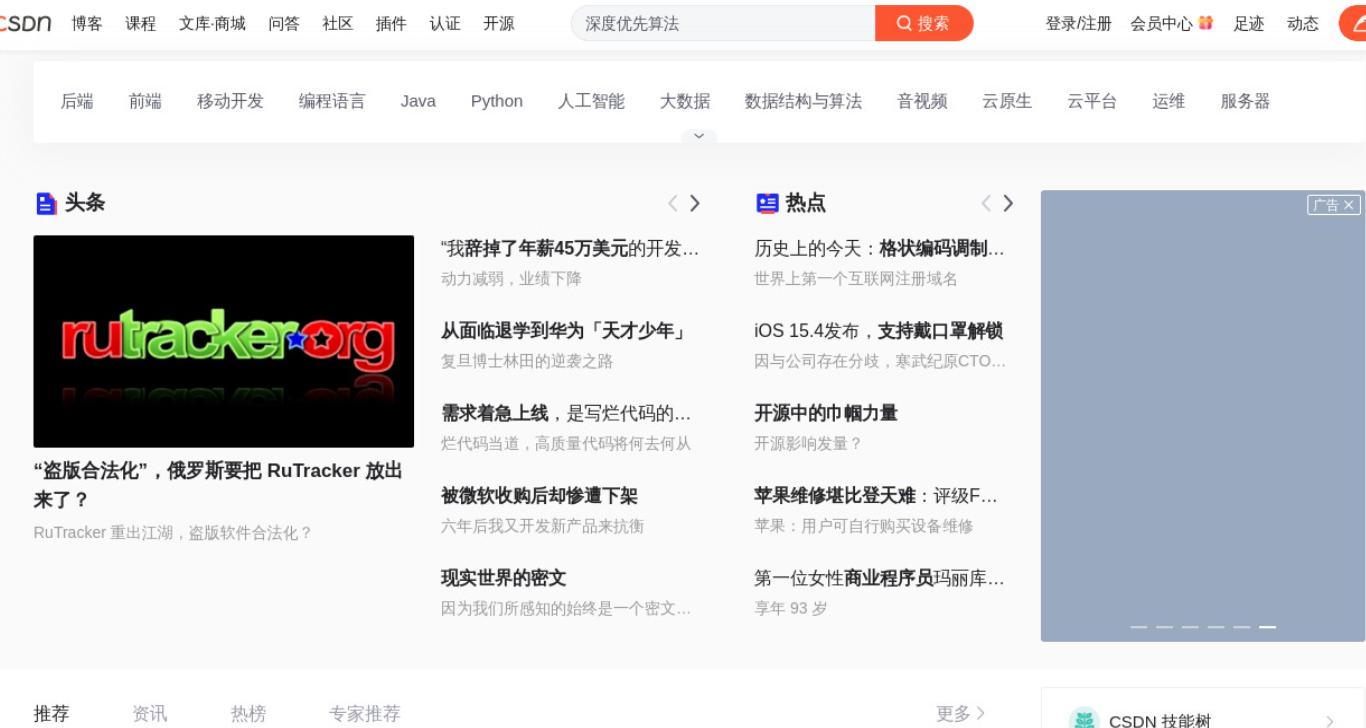The height and width of the screenshot is (728, 1366).
Task: Select 音视频 category
Action: pos(922,101)
